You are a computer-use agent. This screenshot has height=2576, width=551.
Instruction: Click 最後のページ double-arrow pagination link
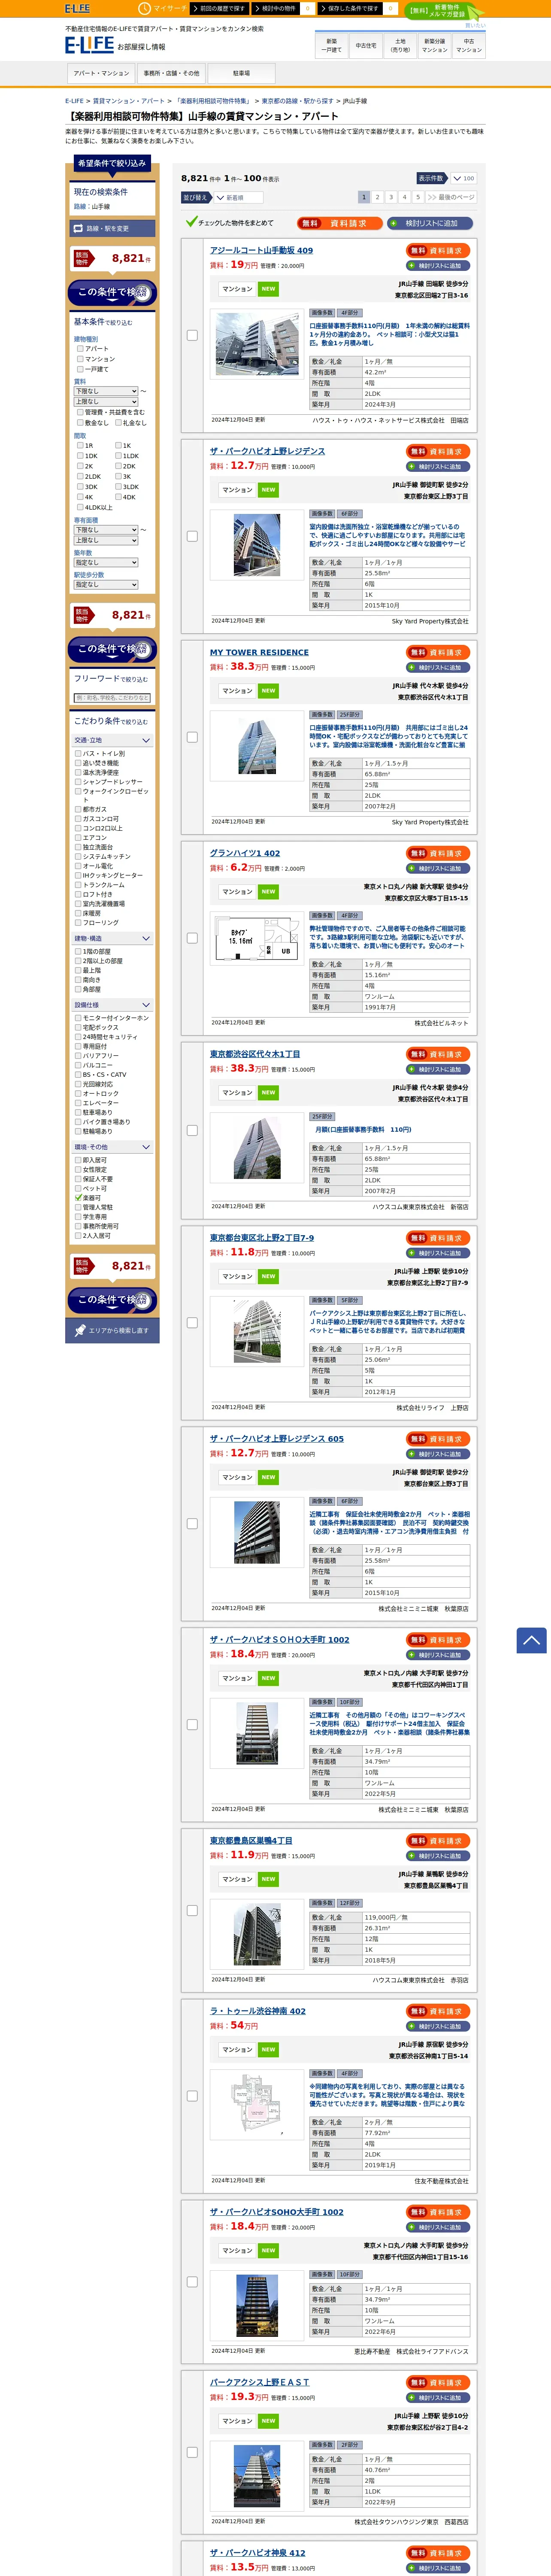pos(451,197)
